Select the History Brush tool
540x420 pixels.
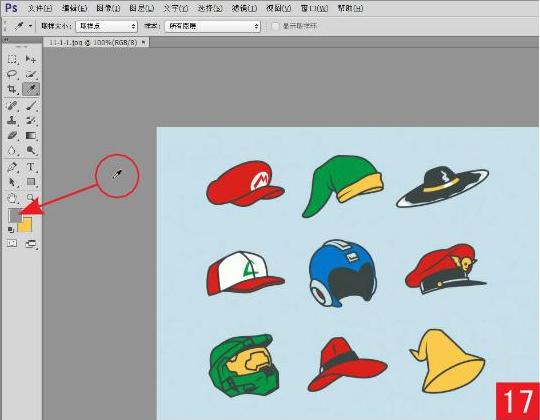(x=31, y=120)
